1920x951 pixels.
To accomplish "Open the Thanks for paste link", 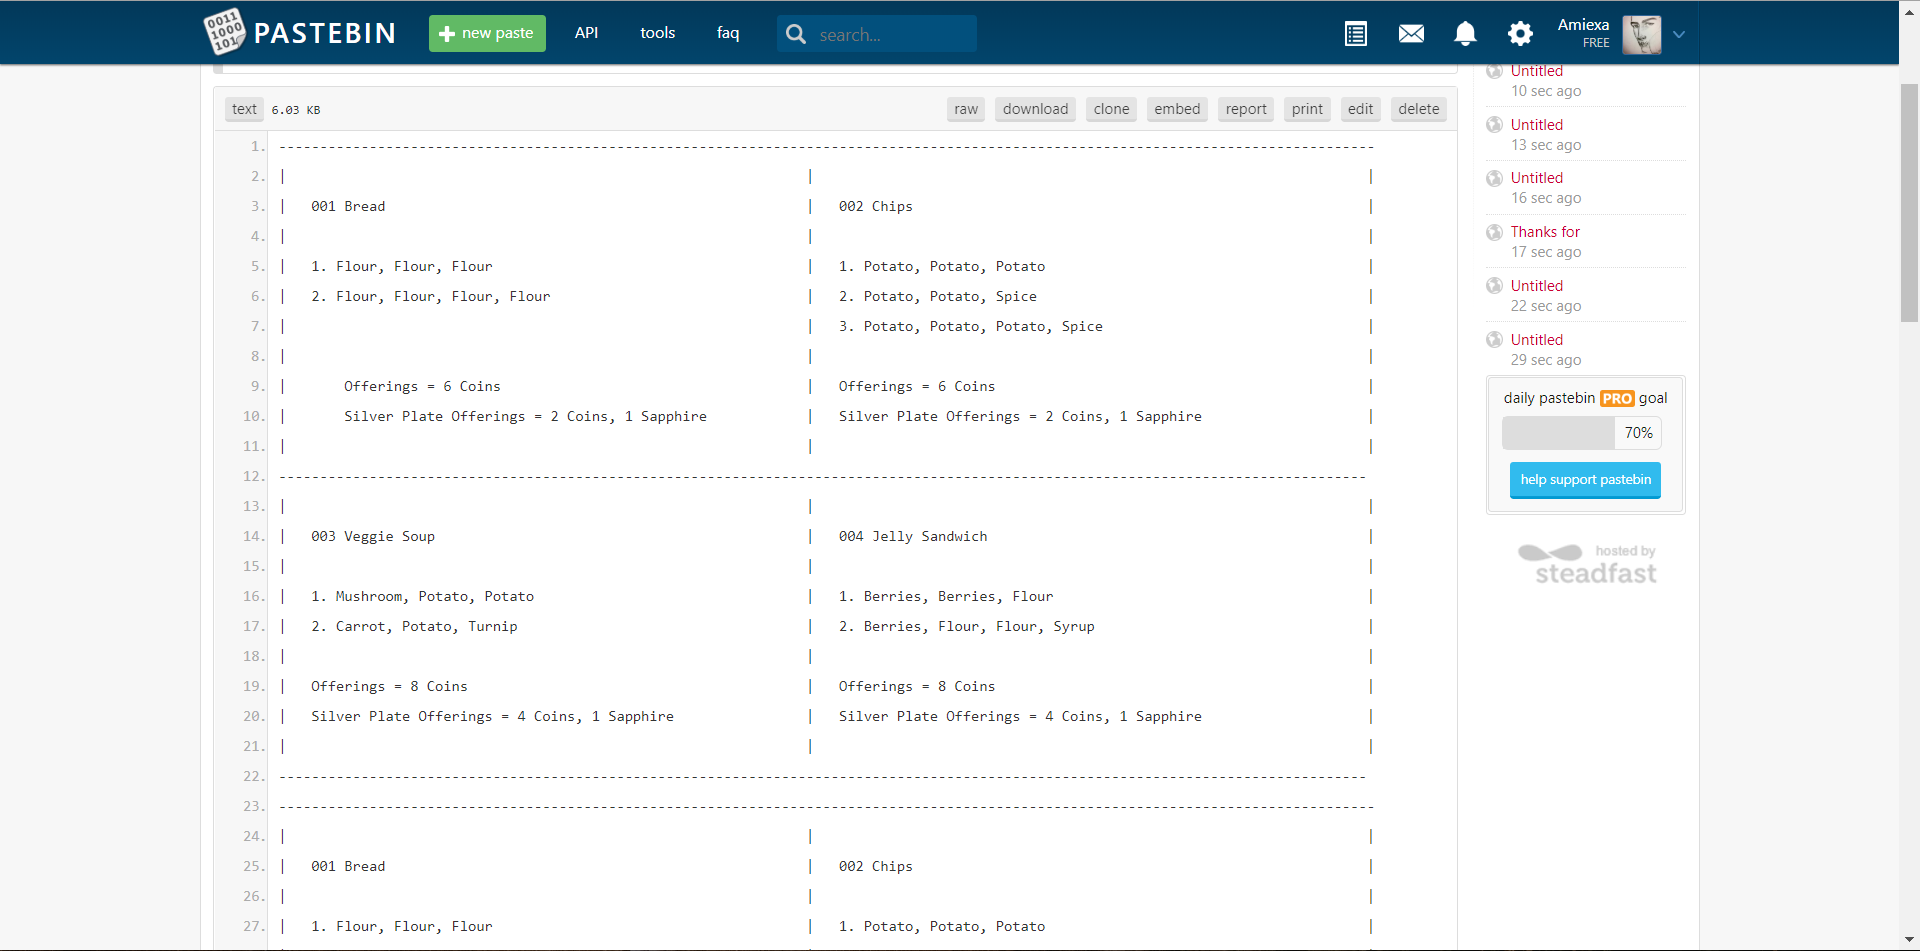I will tap(1545, 232).
